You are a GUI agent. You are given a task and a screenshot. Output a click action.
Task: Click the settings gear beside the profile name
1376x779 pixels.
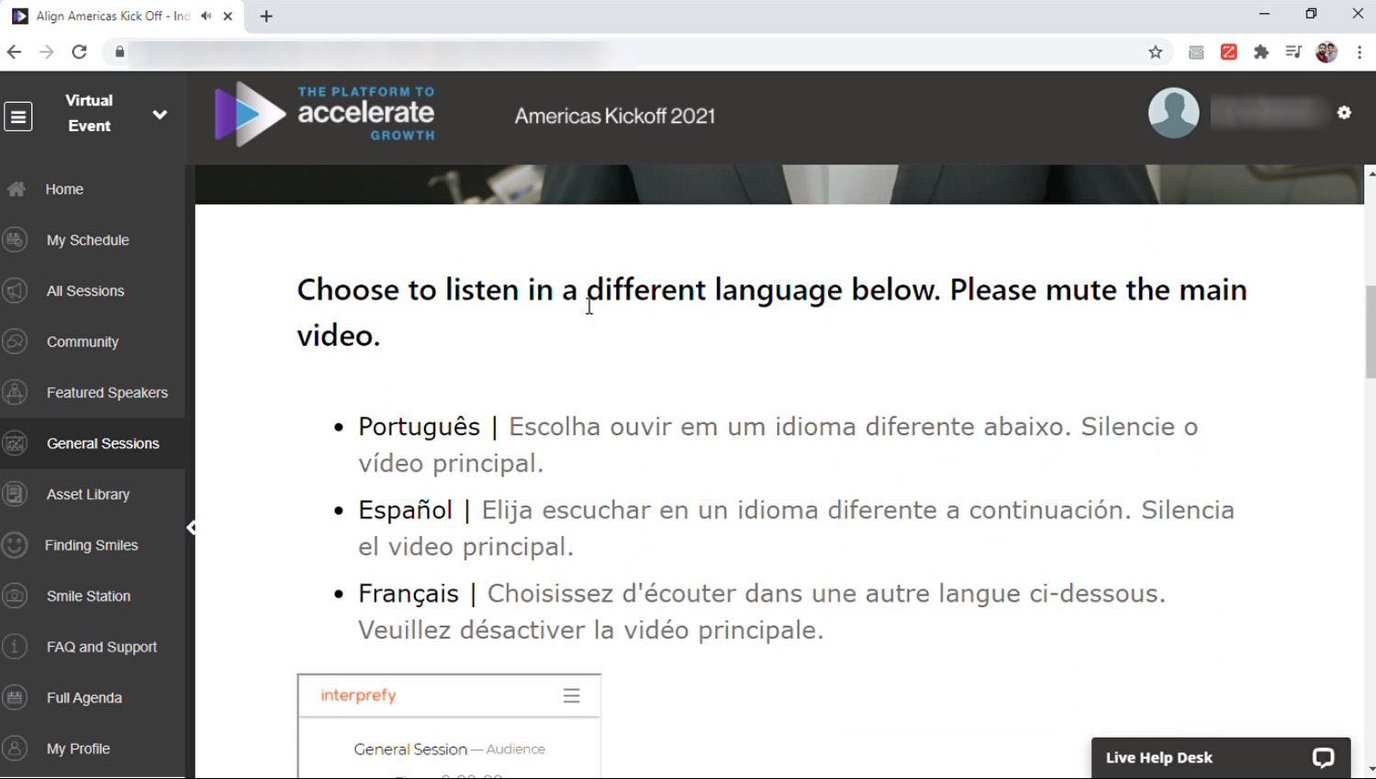click(x=1344, y=112)
